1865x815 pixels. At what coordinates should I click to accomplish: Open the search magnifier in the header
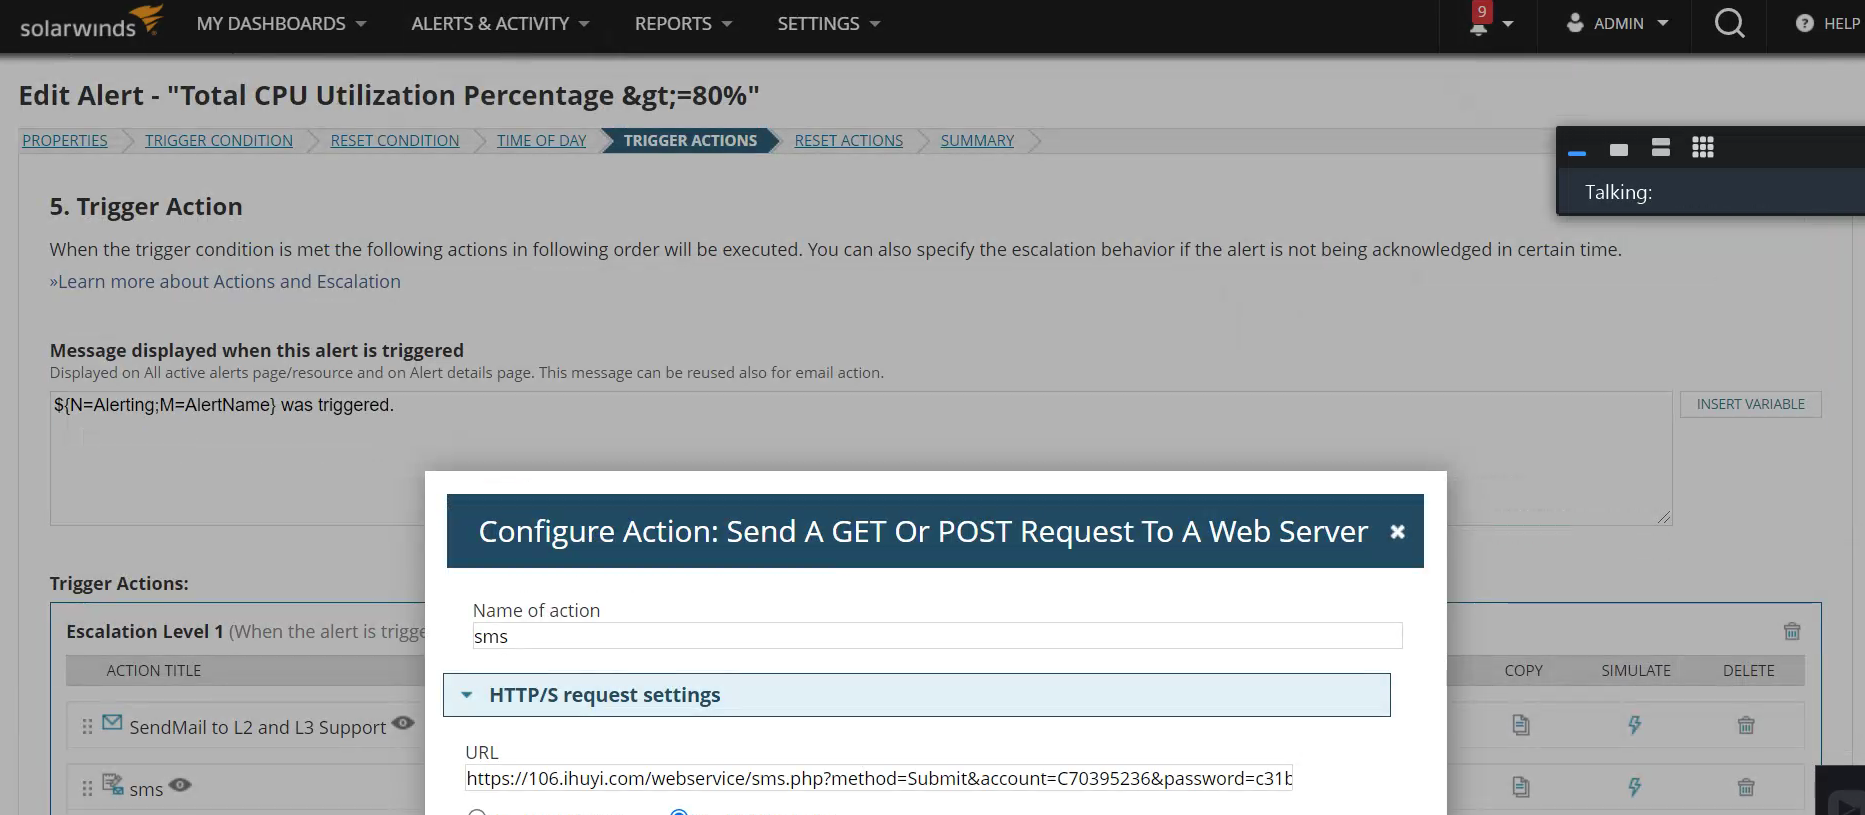(x=1729, y=24)
